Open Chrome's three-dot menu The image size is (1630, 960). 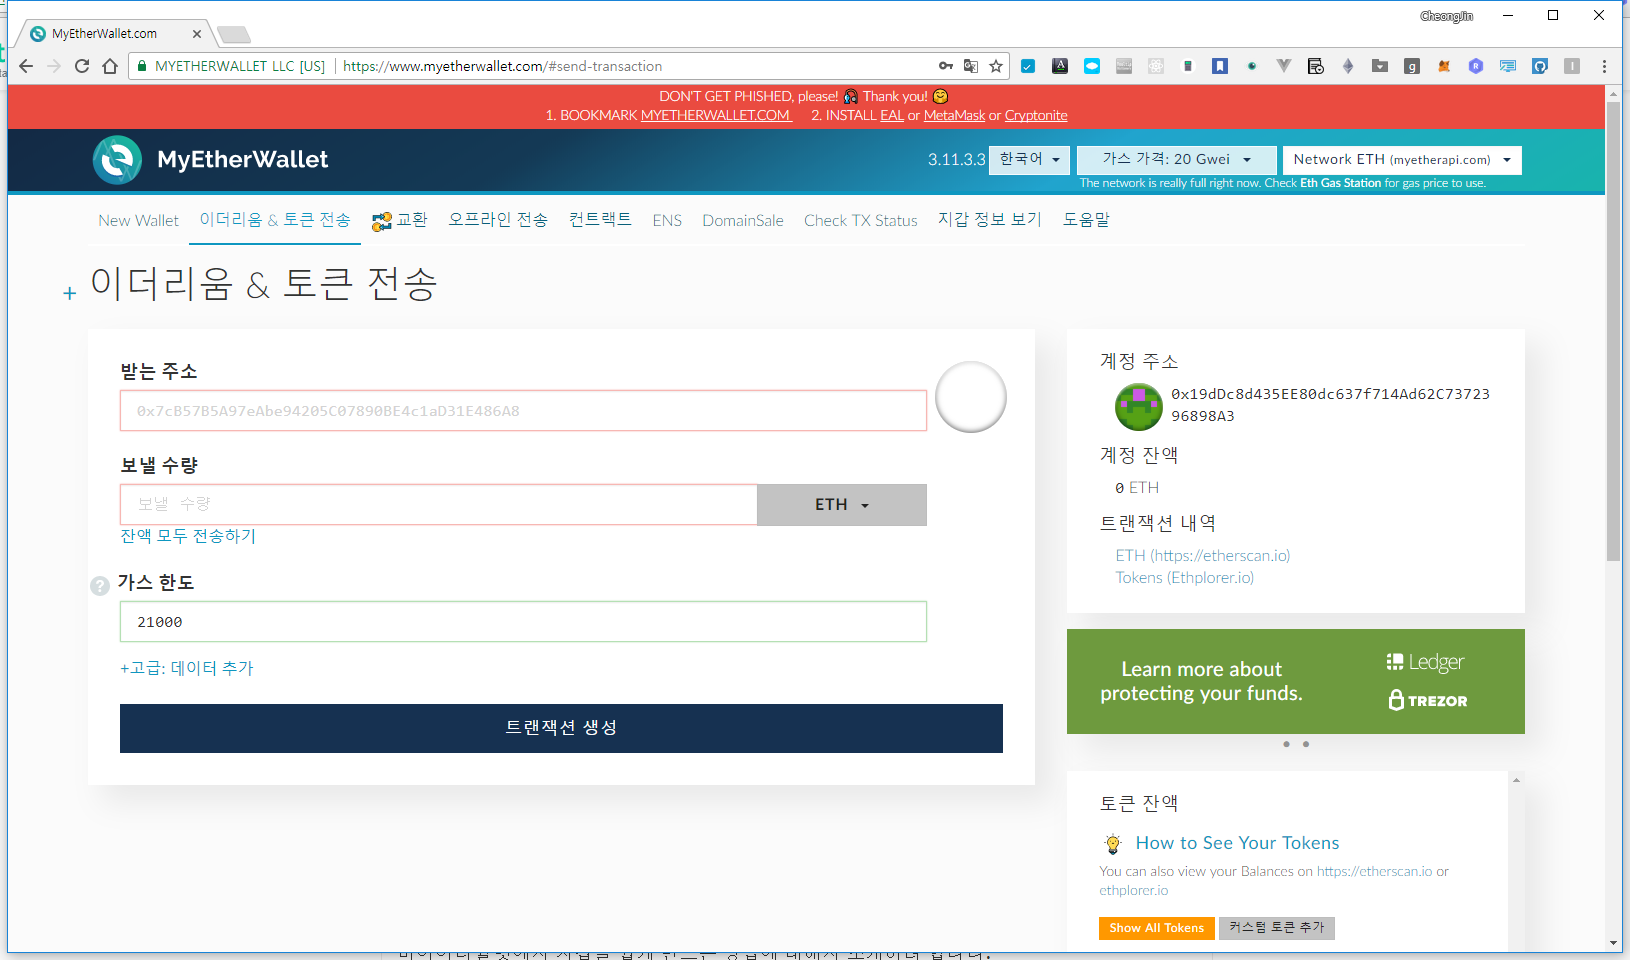click(x=1604, y=66)
